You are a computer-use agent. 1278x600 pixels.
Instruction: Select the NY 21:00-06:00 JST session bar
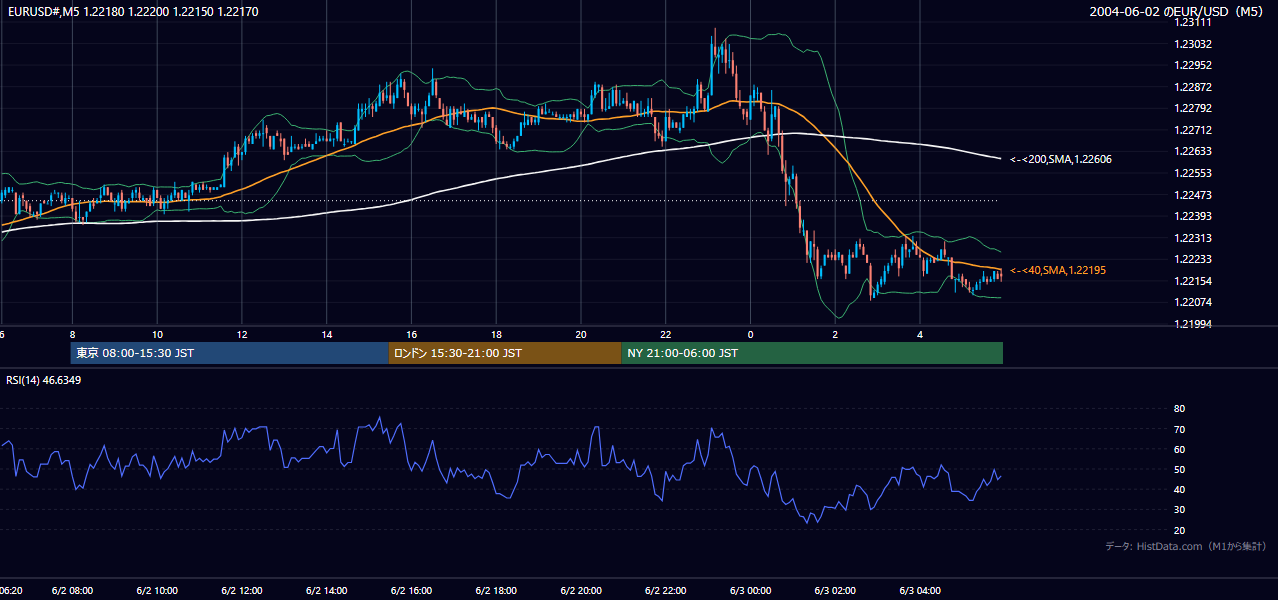[x=812, y=353]
